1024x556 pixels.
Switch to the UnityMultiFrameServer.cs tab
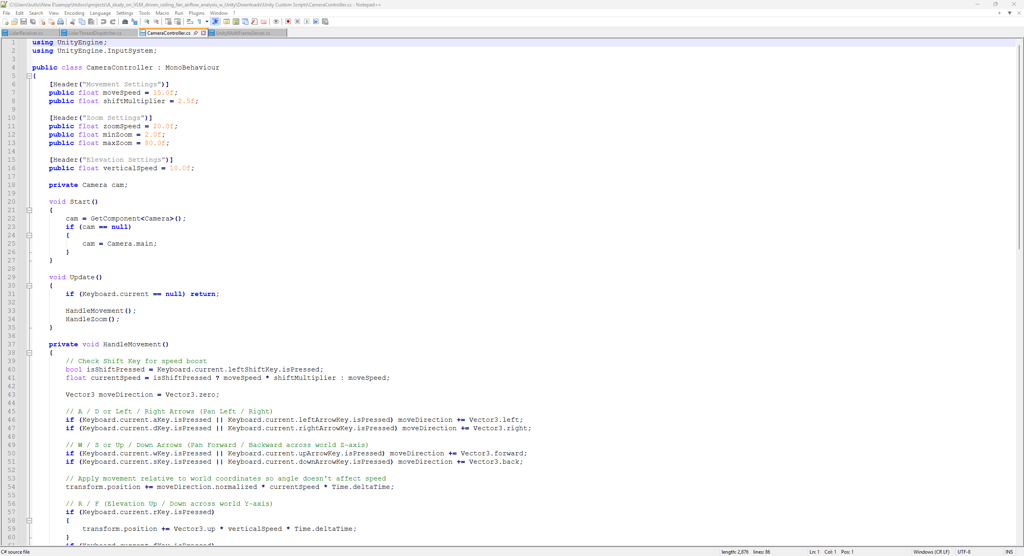tap(247, 33)
